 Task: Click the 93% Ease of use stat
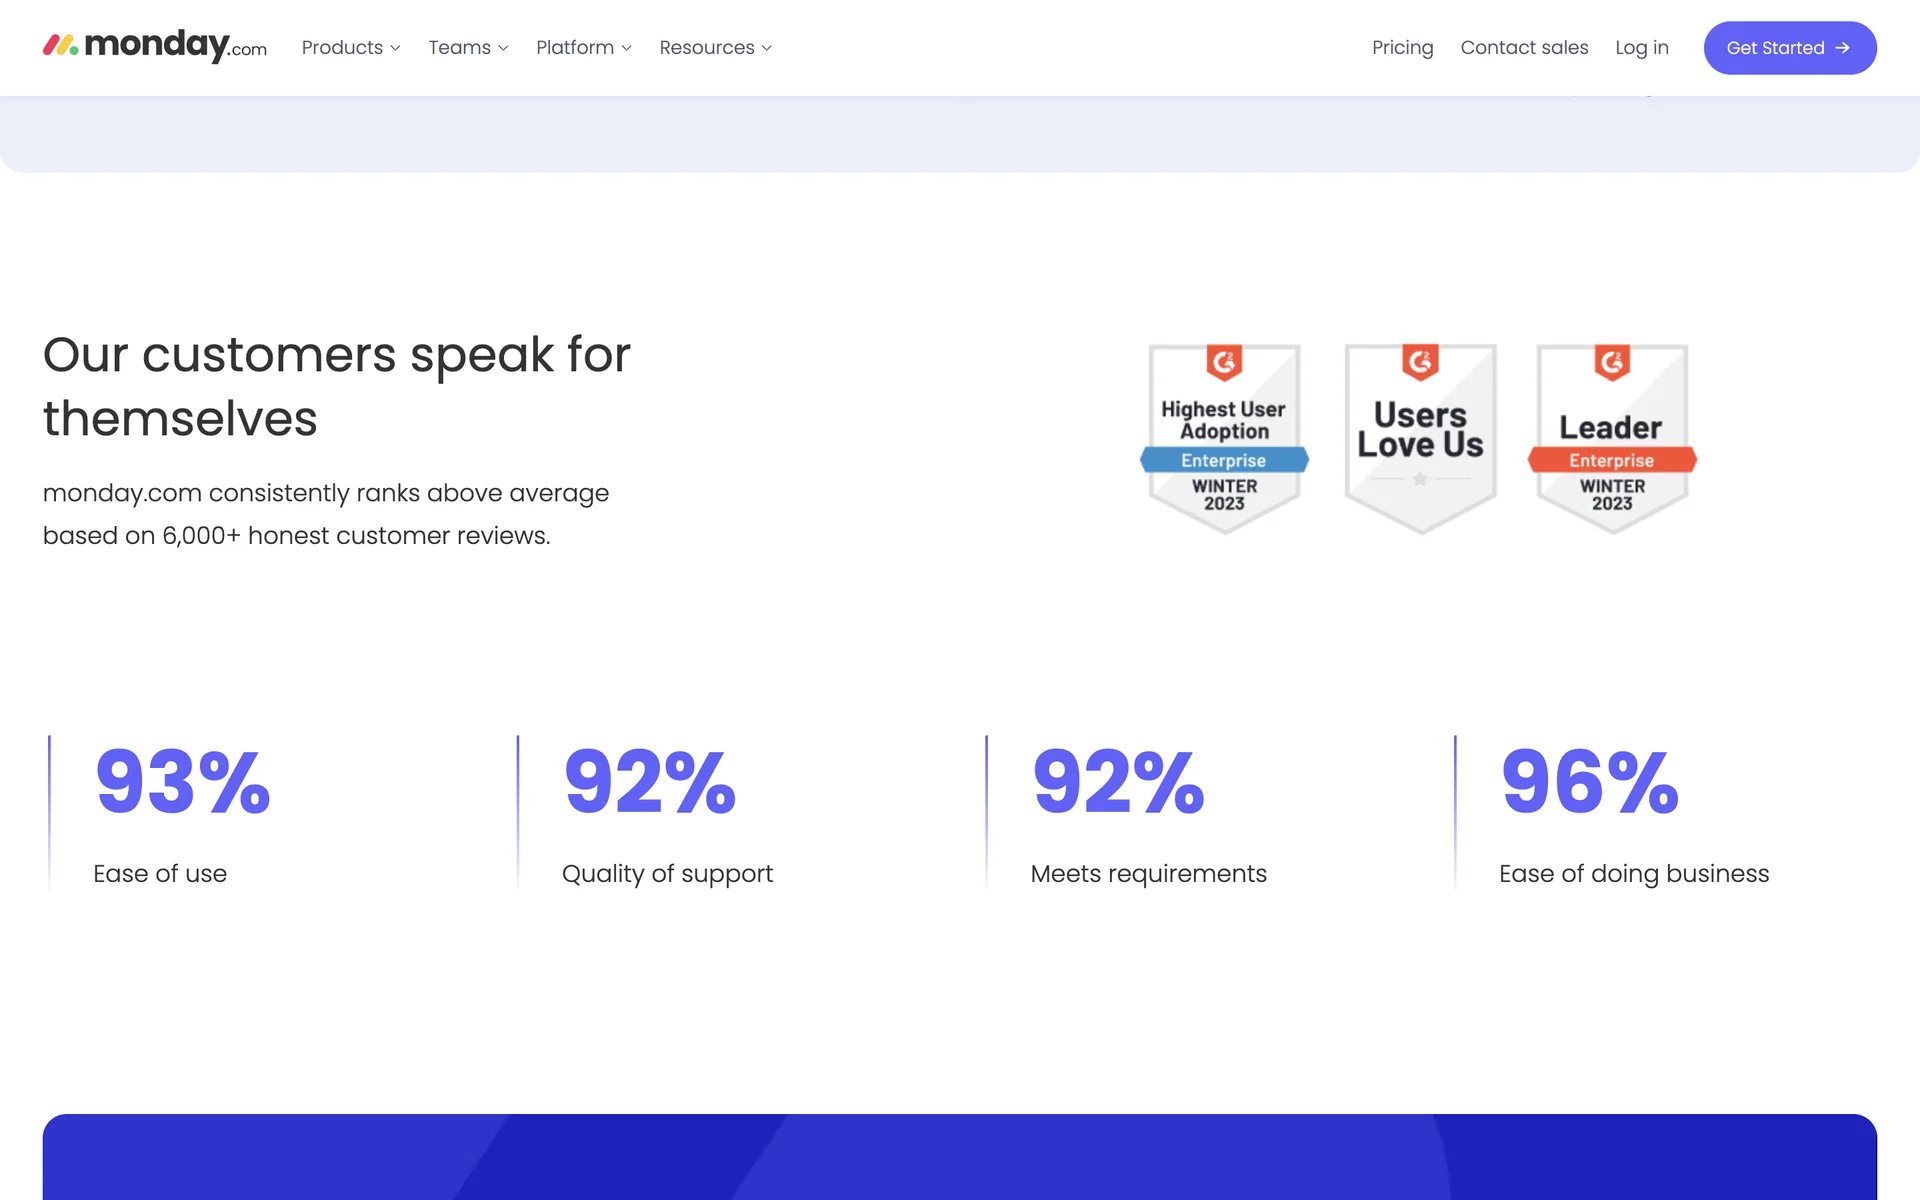[182, 783]
